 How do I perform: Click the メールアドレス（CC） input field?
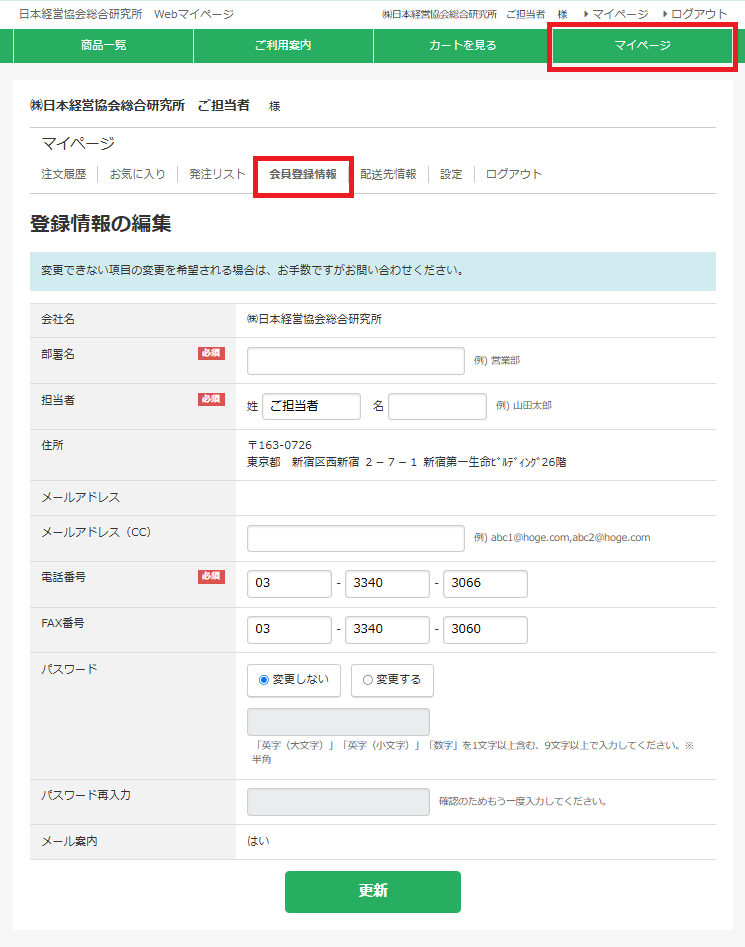click(x=355, y=538)
